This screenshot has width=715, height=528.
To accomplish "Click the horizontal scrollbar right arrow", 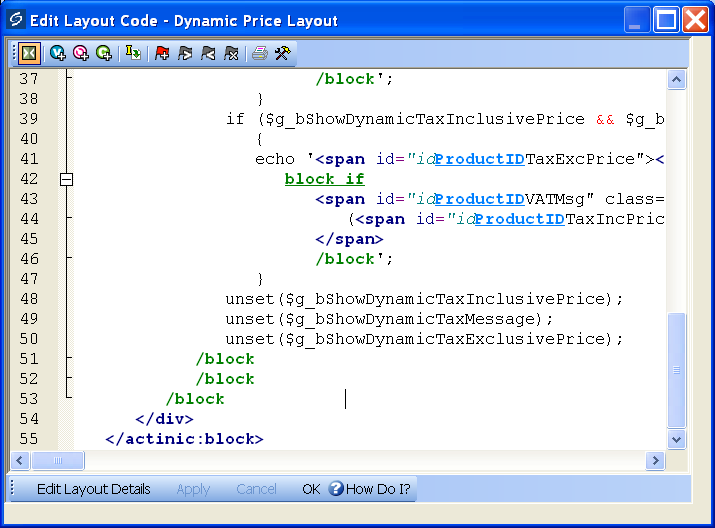I will (656, 460).
